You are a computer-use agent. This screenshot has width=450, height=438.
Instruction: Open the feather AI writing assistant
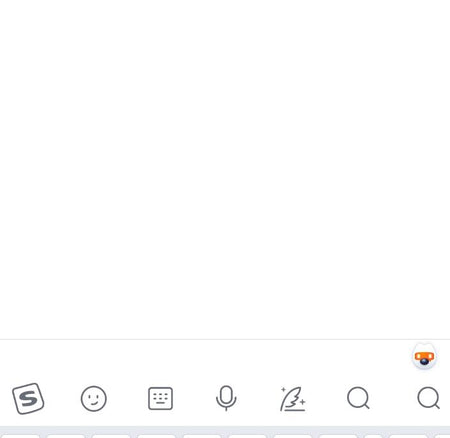click(x=293, y=399)
